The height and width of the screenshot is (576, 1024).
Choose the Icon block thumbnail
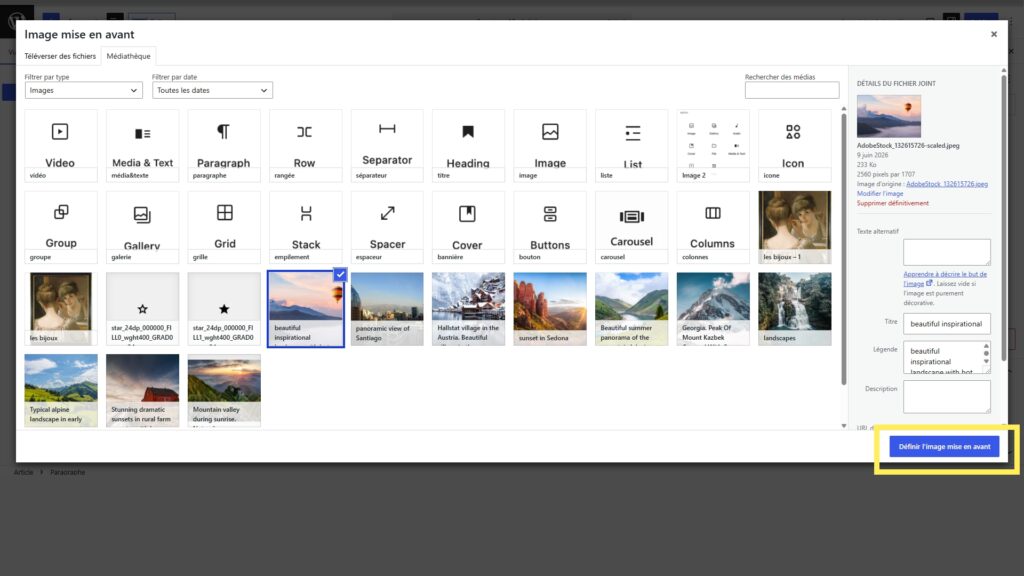(795, 146)
